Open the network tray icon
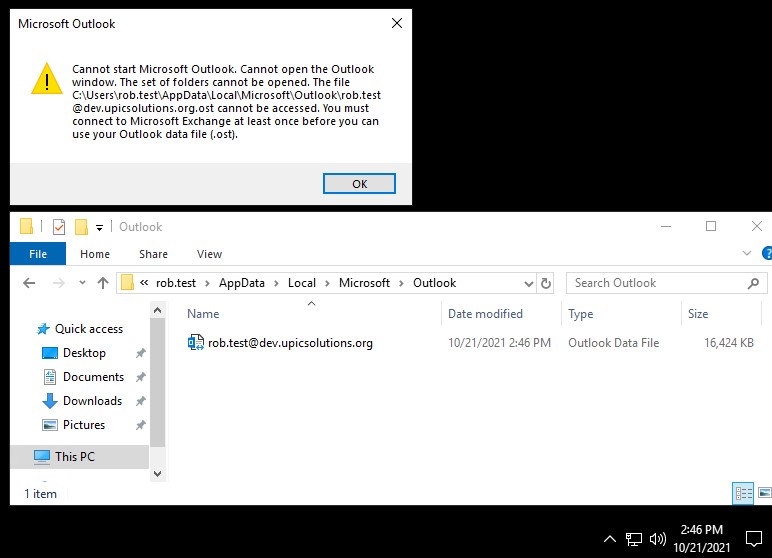The height and width of the screenshot is (558, 772). point(634,539)
